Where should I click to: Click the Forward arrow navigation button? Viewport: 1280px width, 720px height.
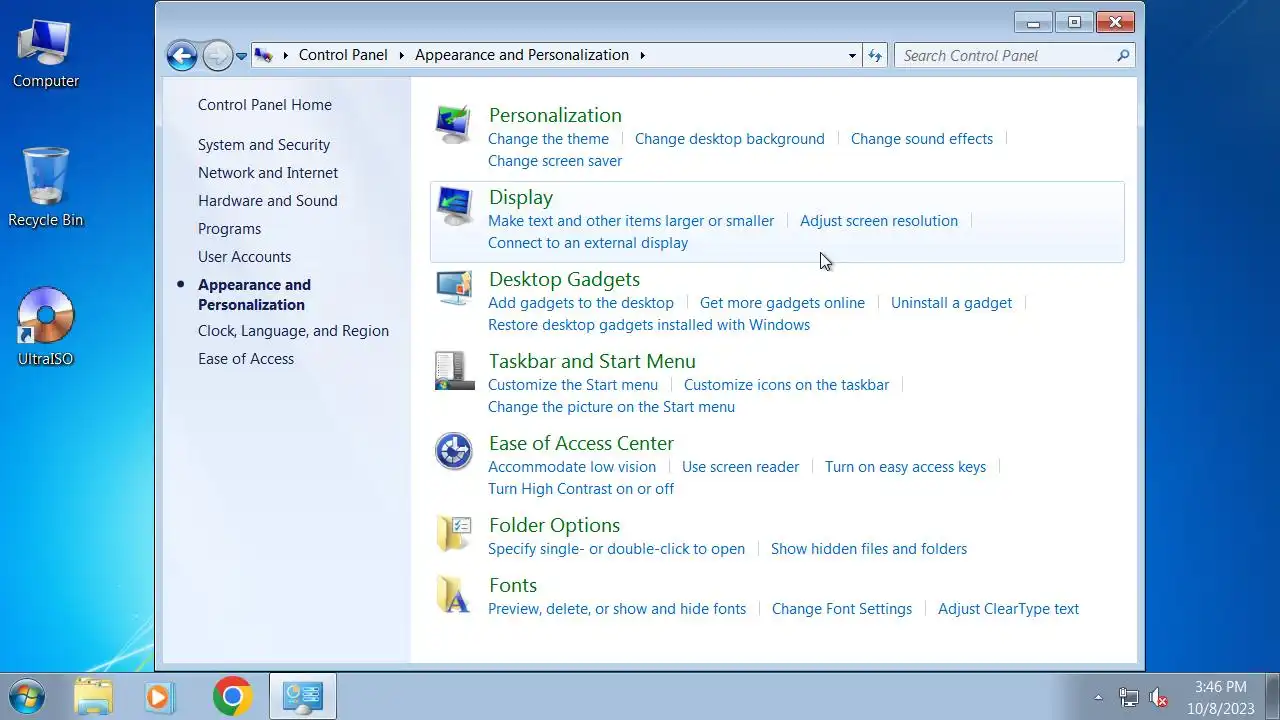tap(216, 56)
